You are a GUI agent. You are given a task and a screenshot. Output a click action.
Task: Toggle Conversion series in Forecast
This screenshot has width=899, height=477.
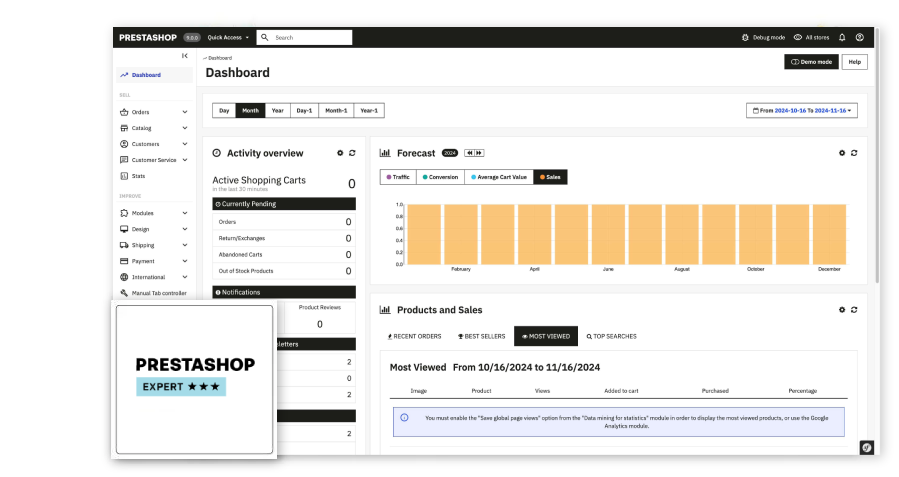coord(440,177)
